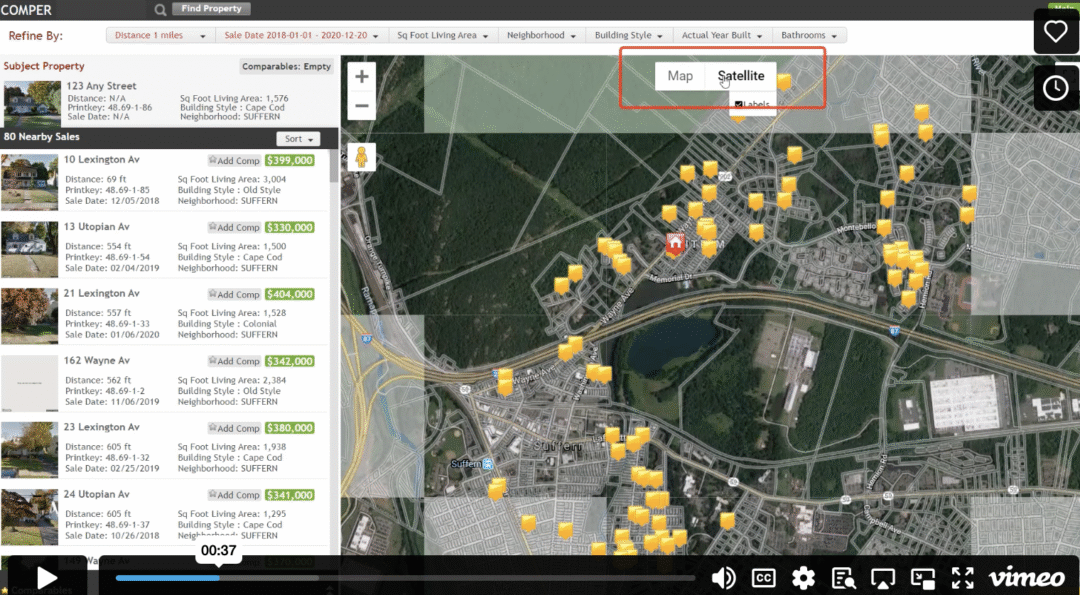Toggle the Labels checkbox on the map
The width and height of the screenshot is (1080, 595).
point(737,104)
